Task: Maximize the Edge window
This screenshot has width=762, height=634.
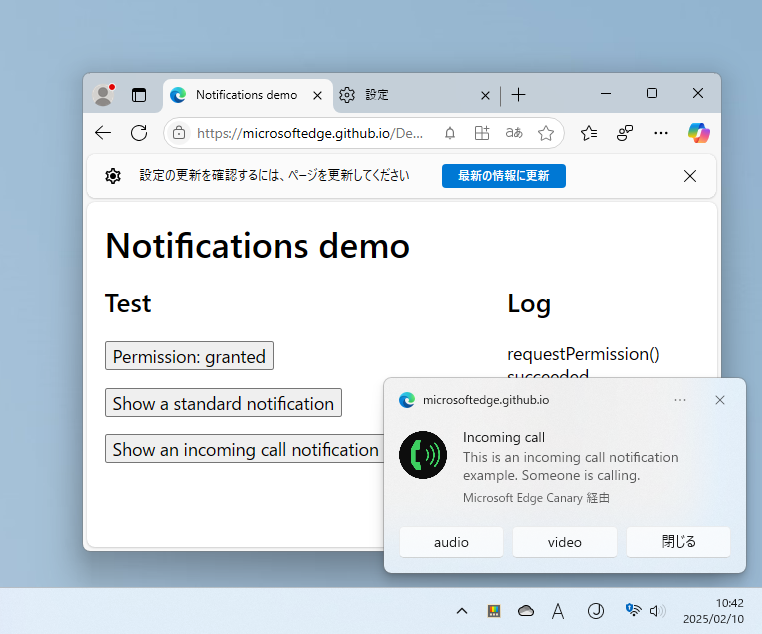Action: (652, 93)
